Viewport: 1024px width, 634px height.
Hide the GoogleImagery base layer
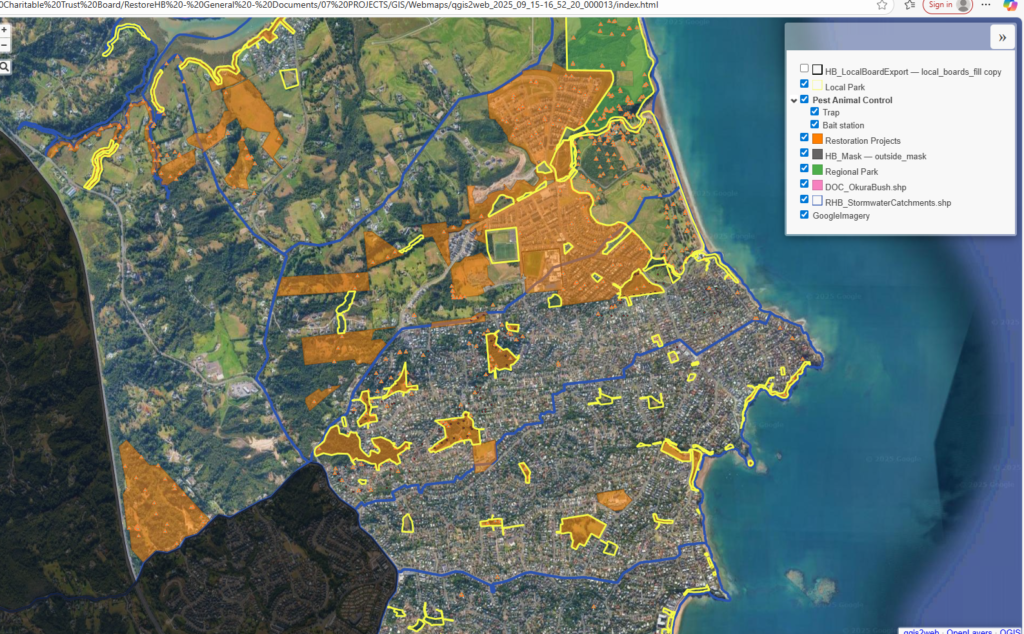(804, 214)
